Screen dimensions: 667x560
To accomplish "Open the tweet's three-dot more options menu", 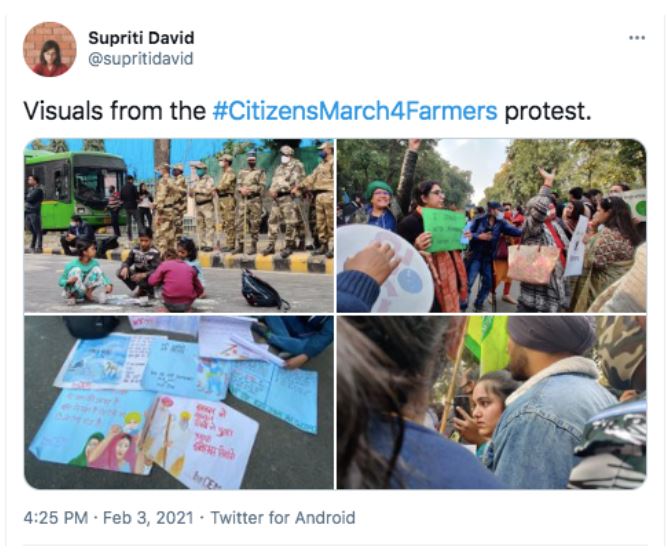I will click(637, 38).
